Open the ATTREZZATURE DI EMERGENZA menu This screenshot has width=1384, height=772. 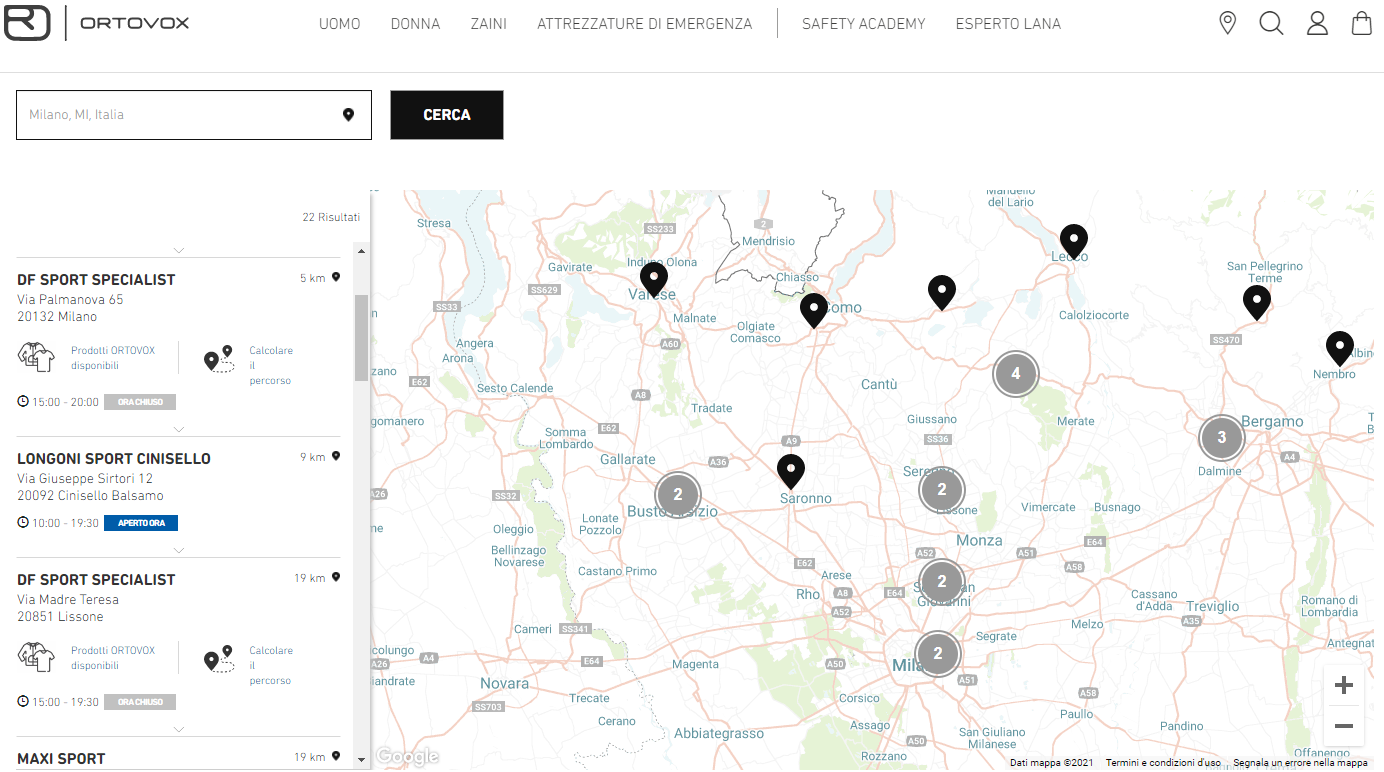pos(644,24)
